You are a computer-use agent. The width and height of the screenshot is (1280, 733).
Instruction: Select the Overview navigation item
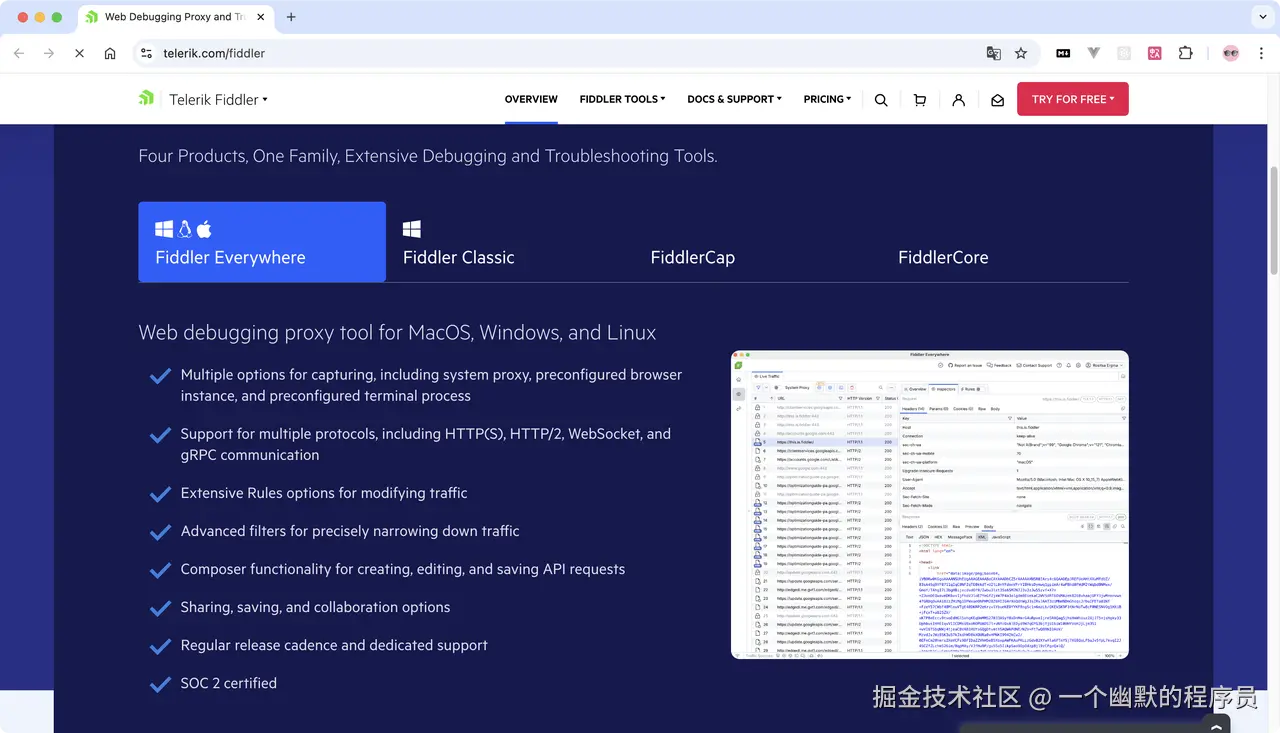(531, 99)
